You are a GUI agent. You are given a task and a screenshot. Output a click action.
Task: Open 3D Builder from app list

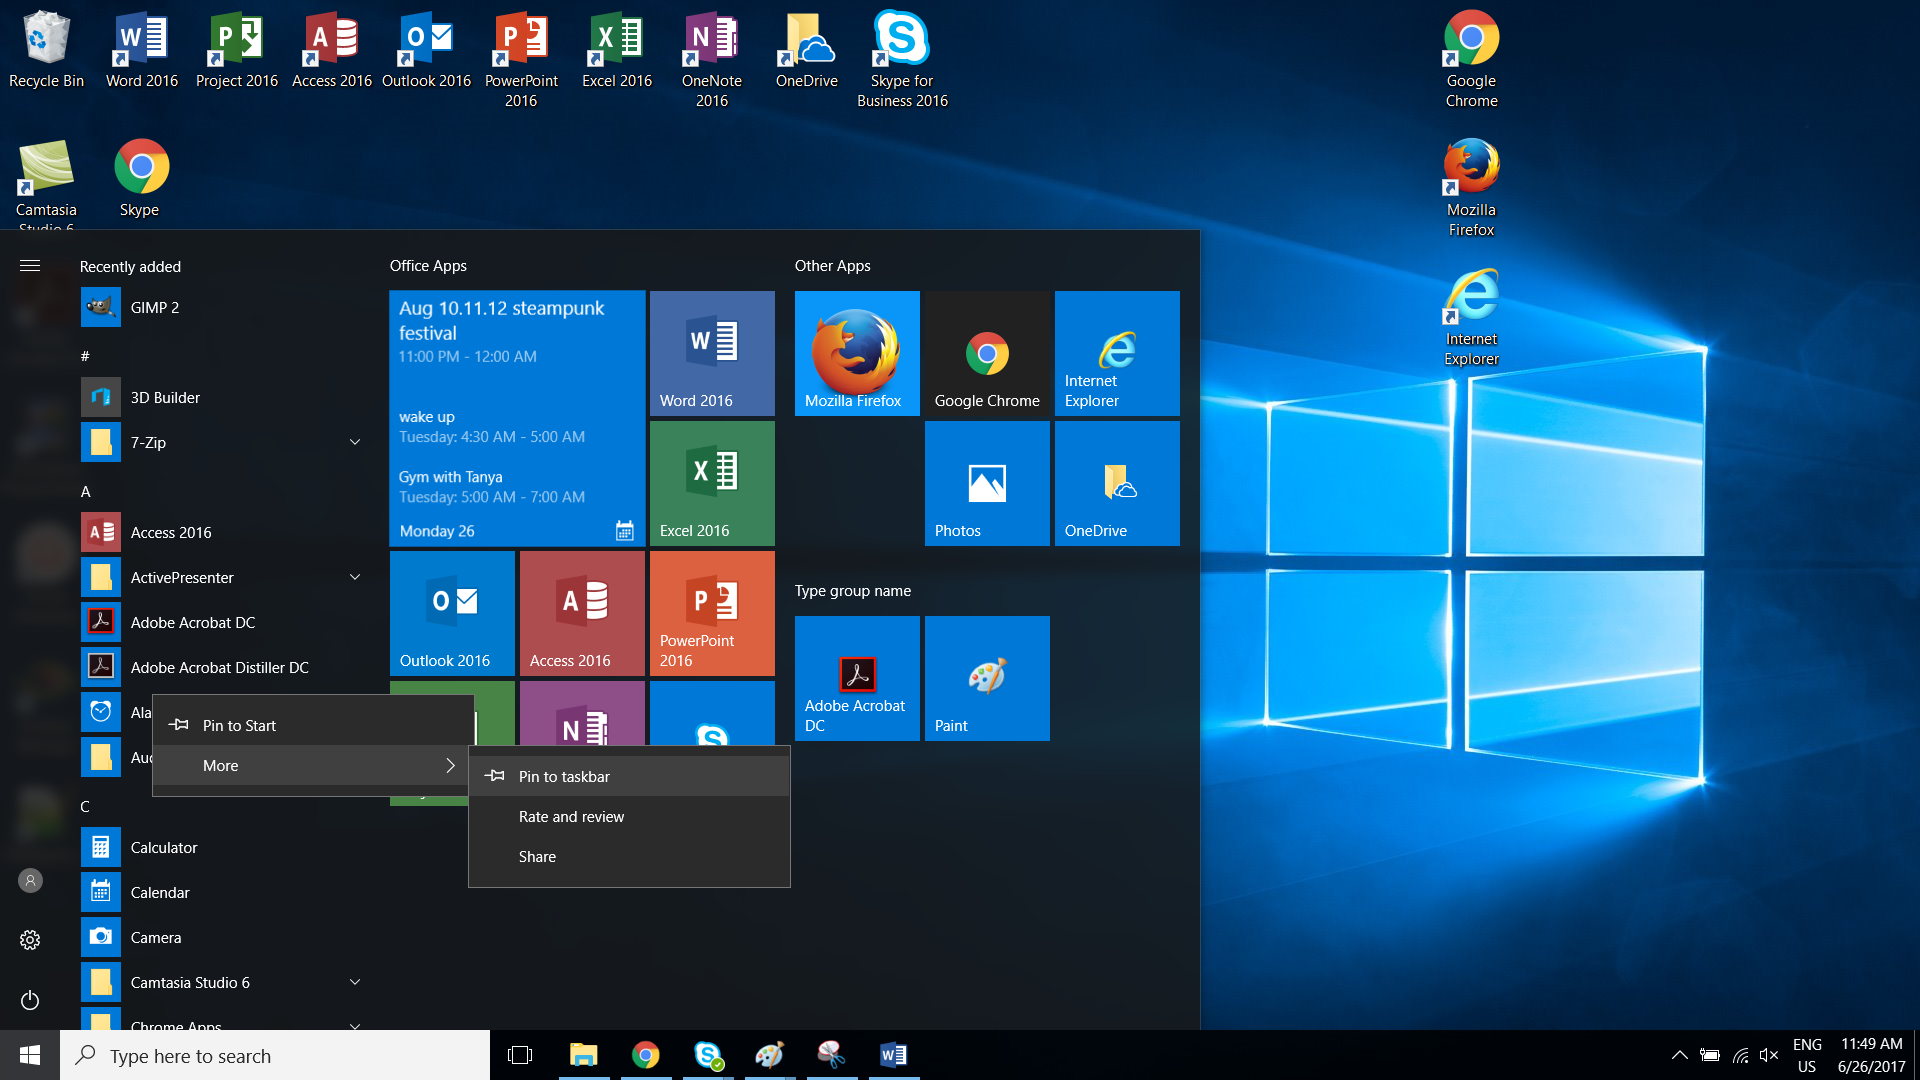[222, 397]
